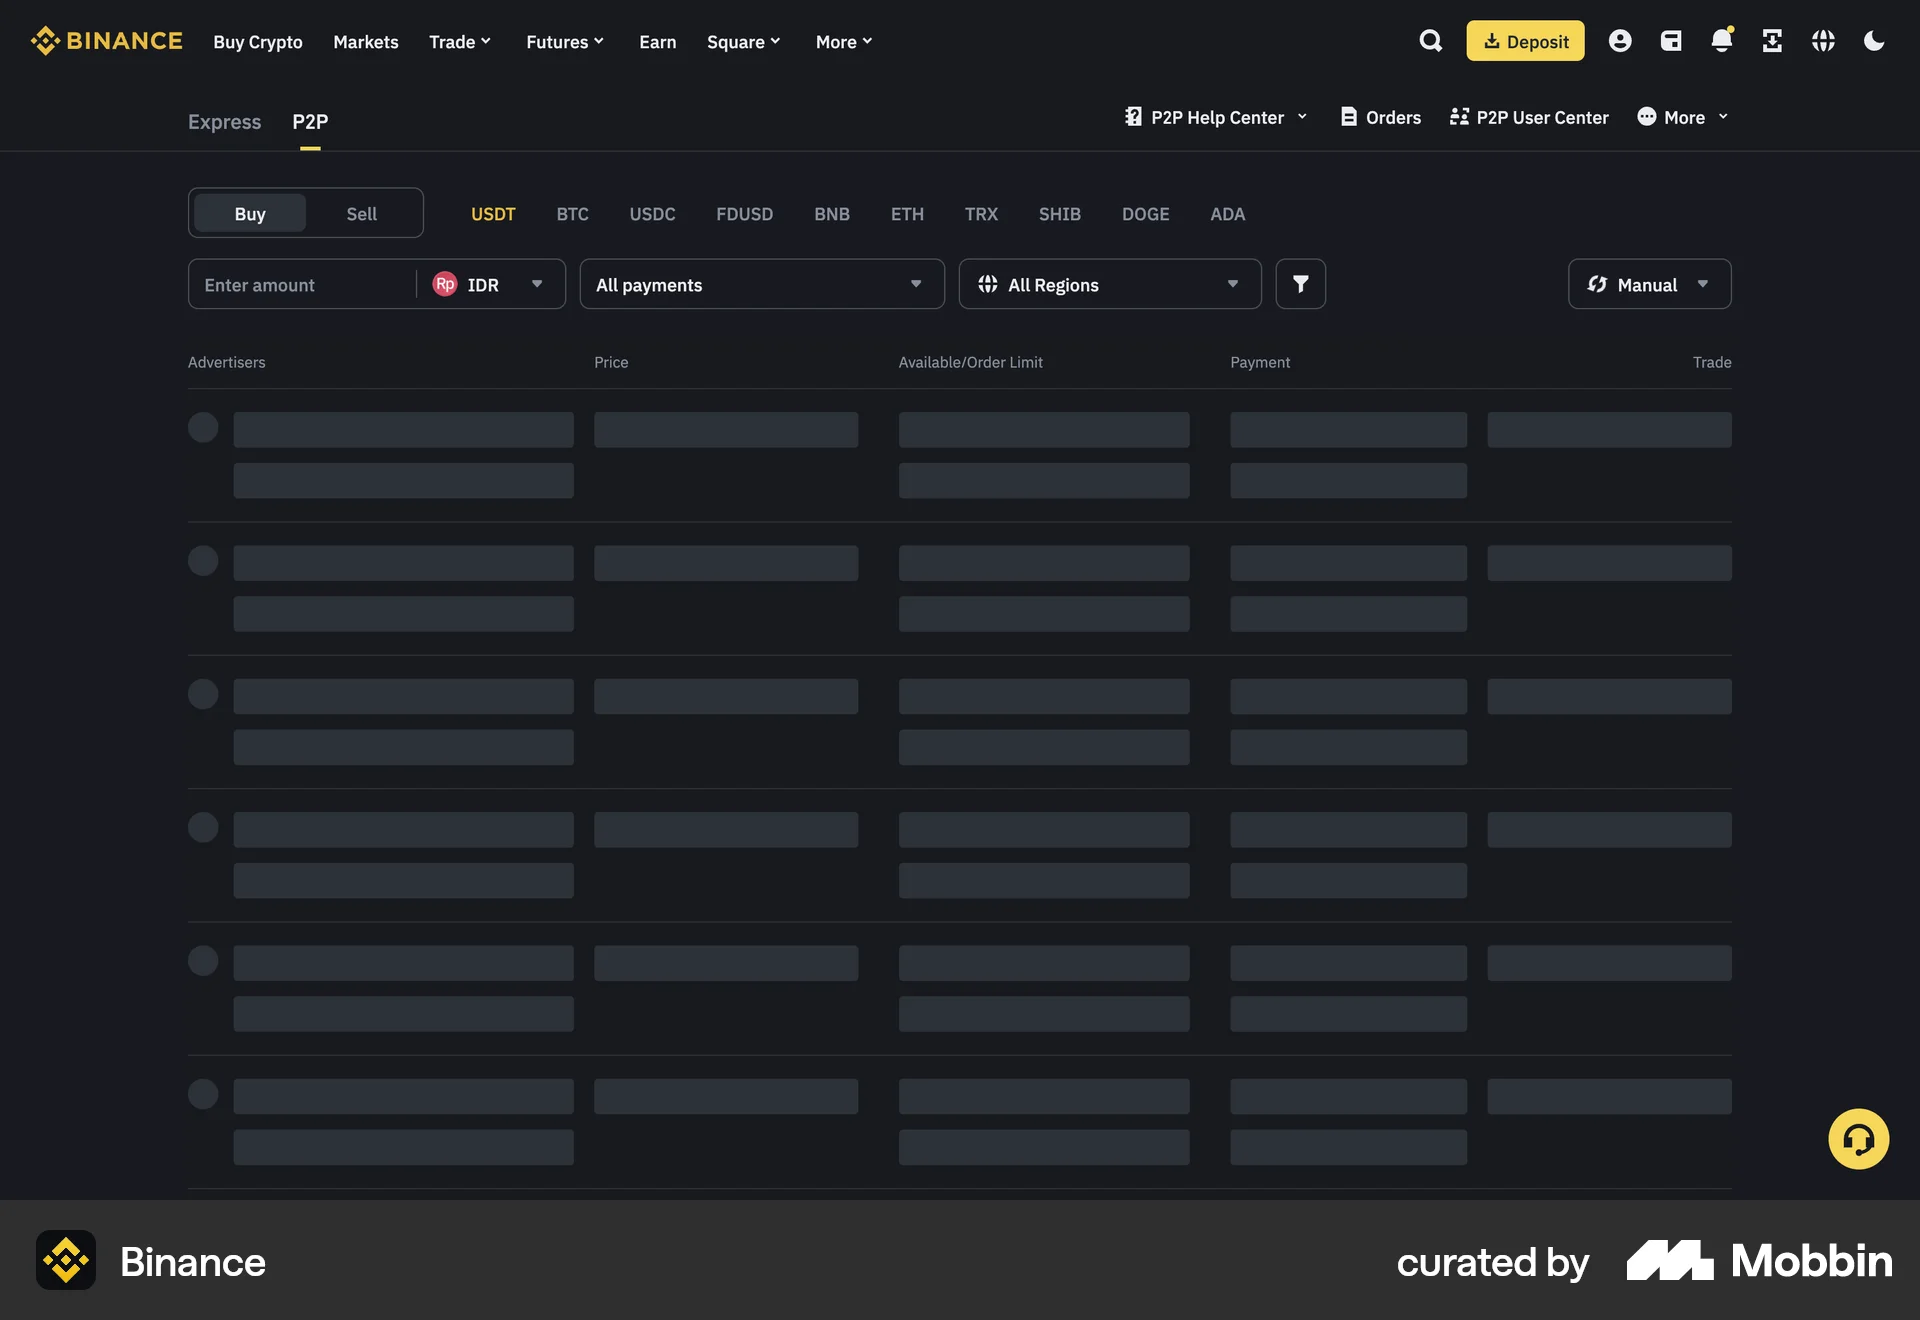Viewport: 1920px width, 1320px height.
Task: Open the P2P Help Center link
Action: click(x=1216, y=117)
